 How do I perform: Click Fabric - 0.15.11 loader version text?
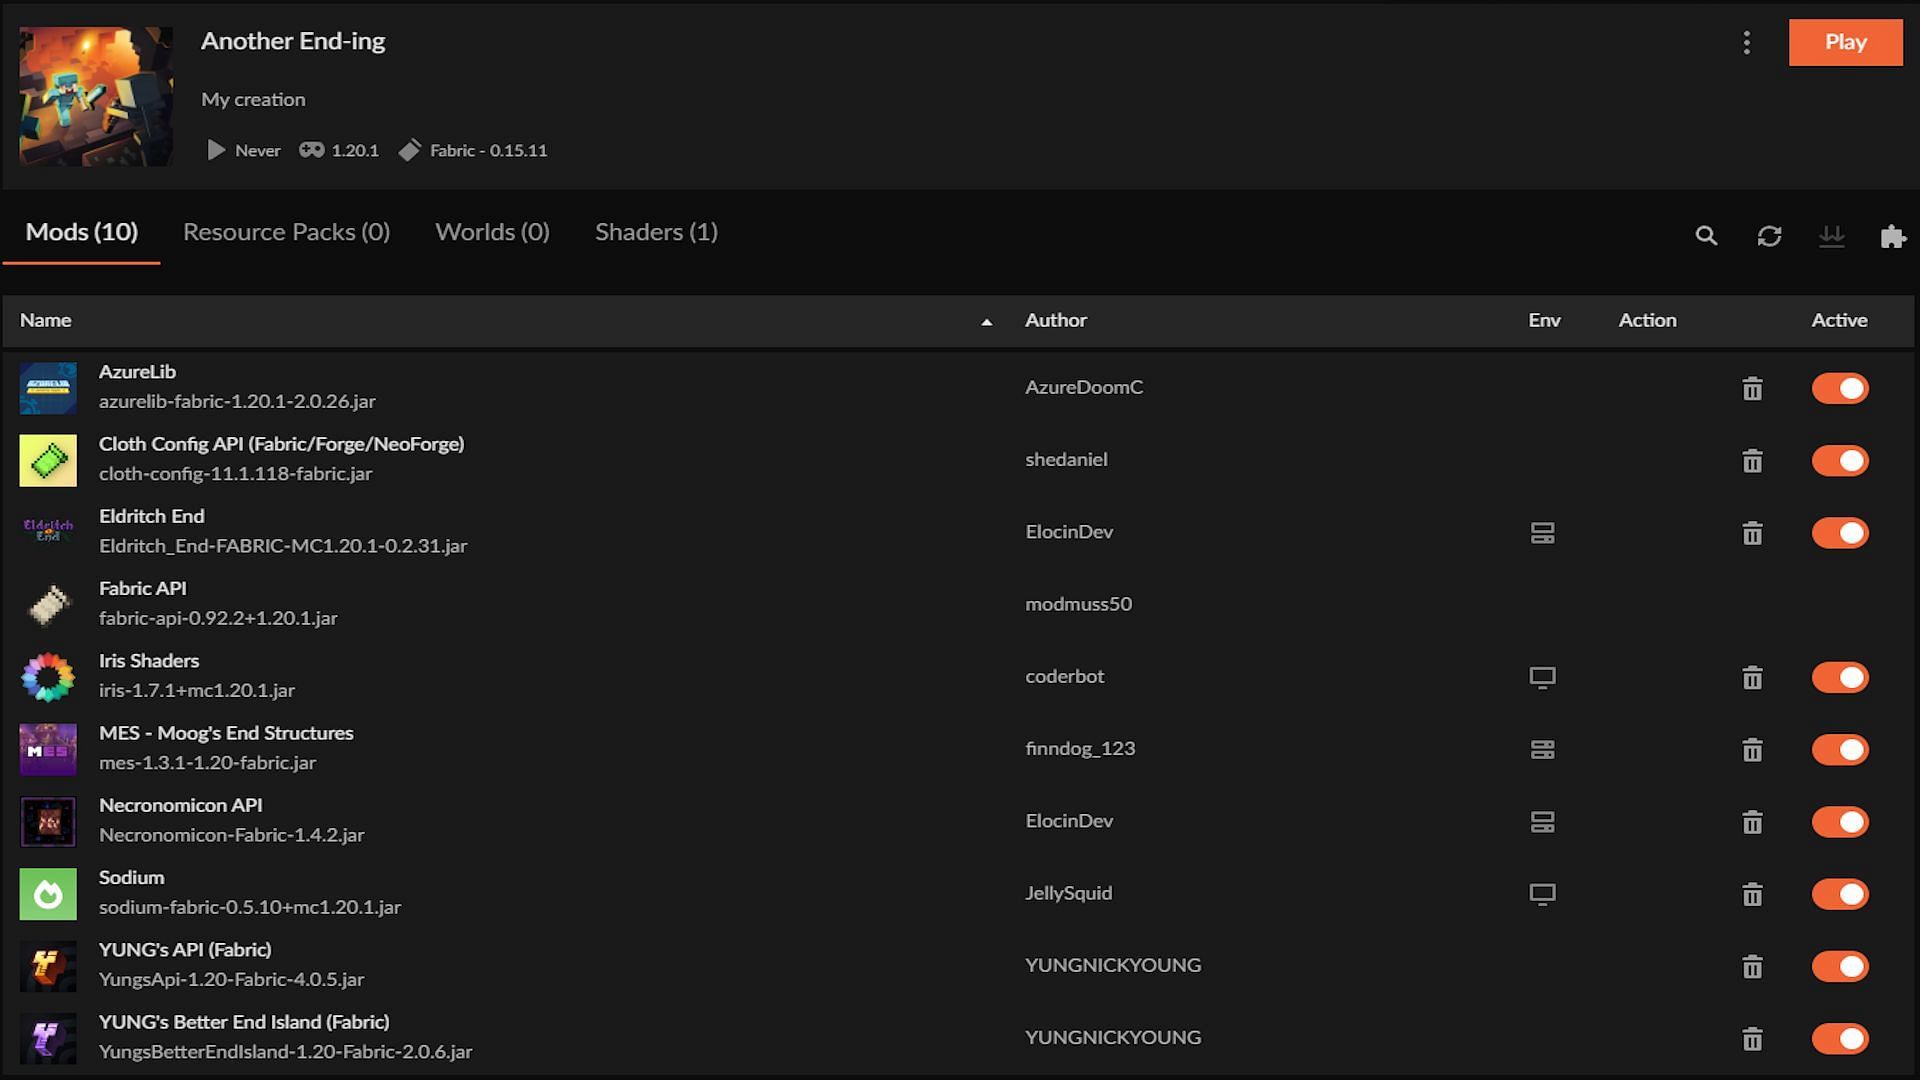tap(488, 150)
